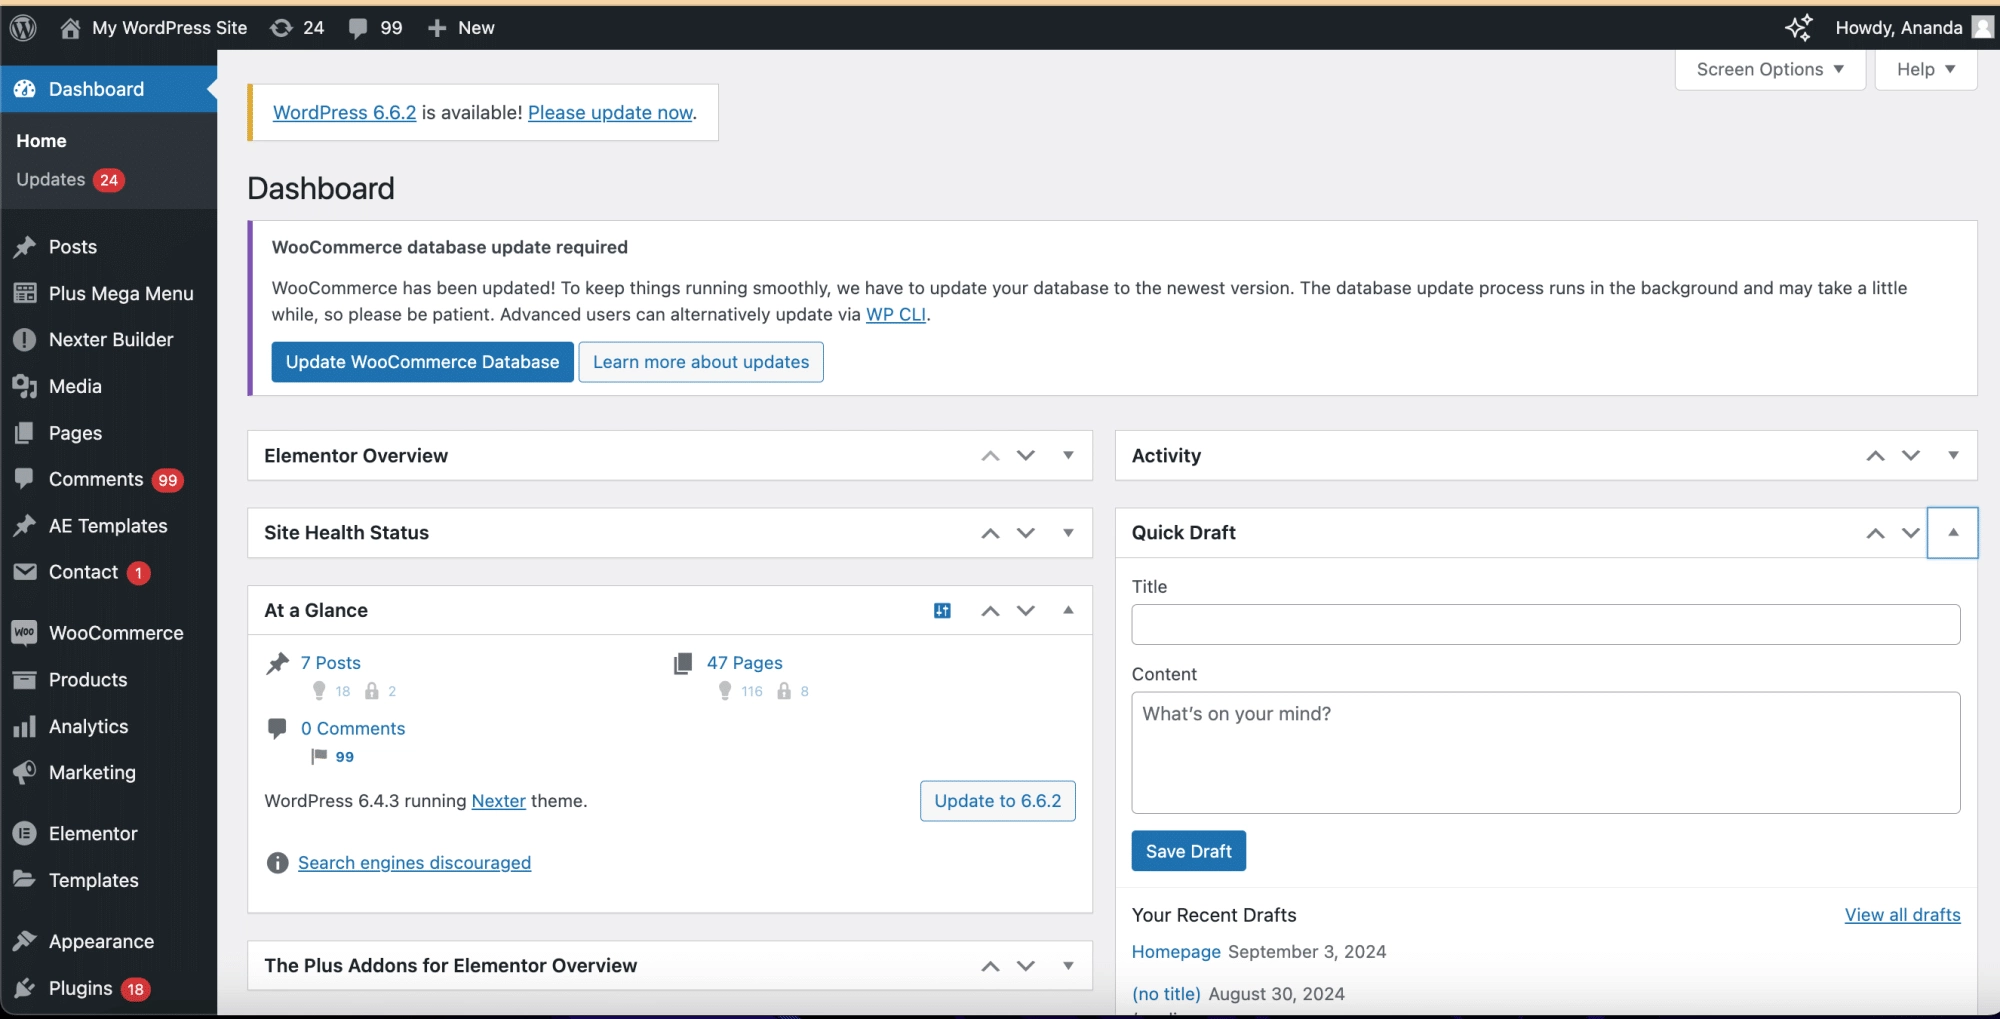
Task: Click Ananda's profile avatar
Action: click(1982, 27)
